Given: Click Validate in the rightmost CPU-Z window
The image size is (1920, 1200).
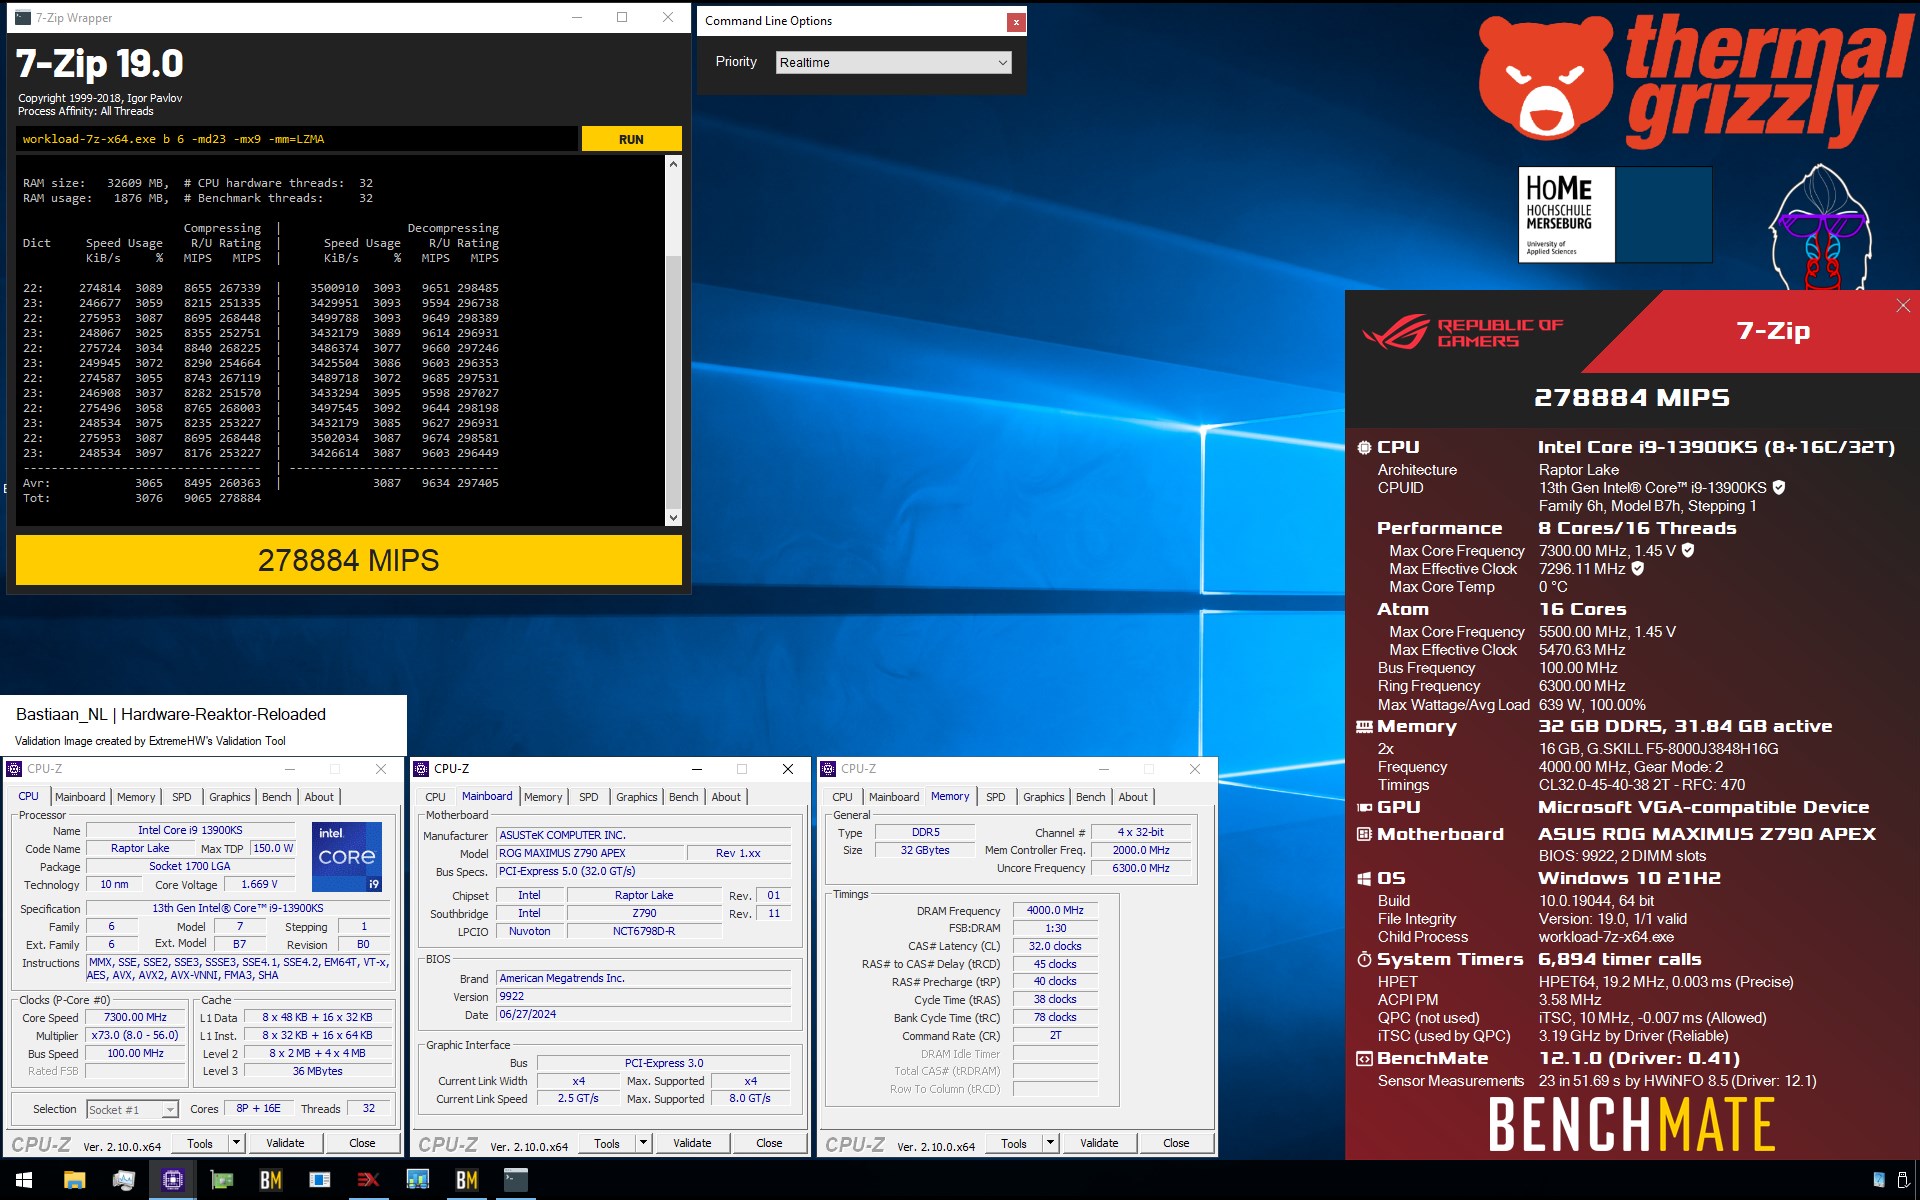Looking at the screenshot, I should (x=1099, y=1142).
